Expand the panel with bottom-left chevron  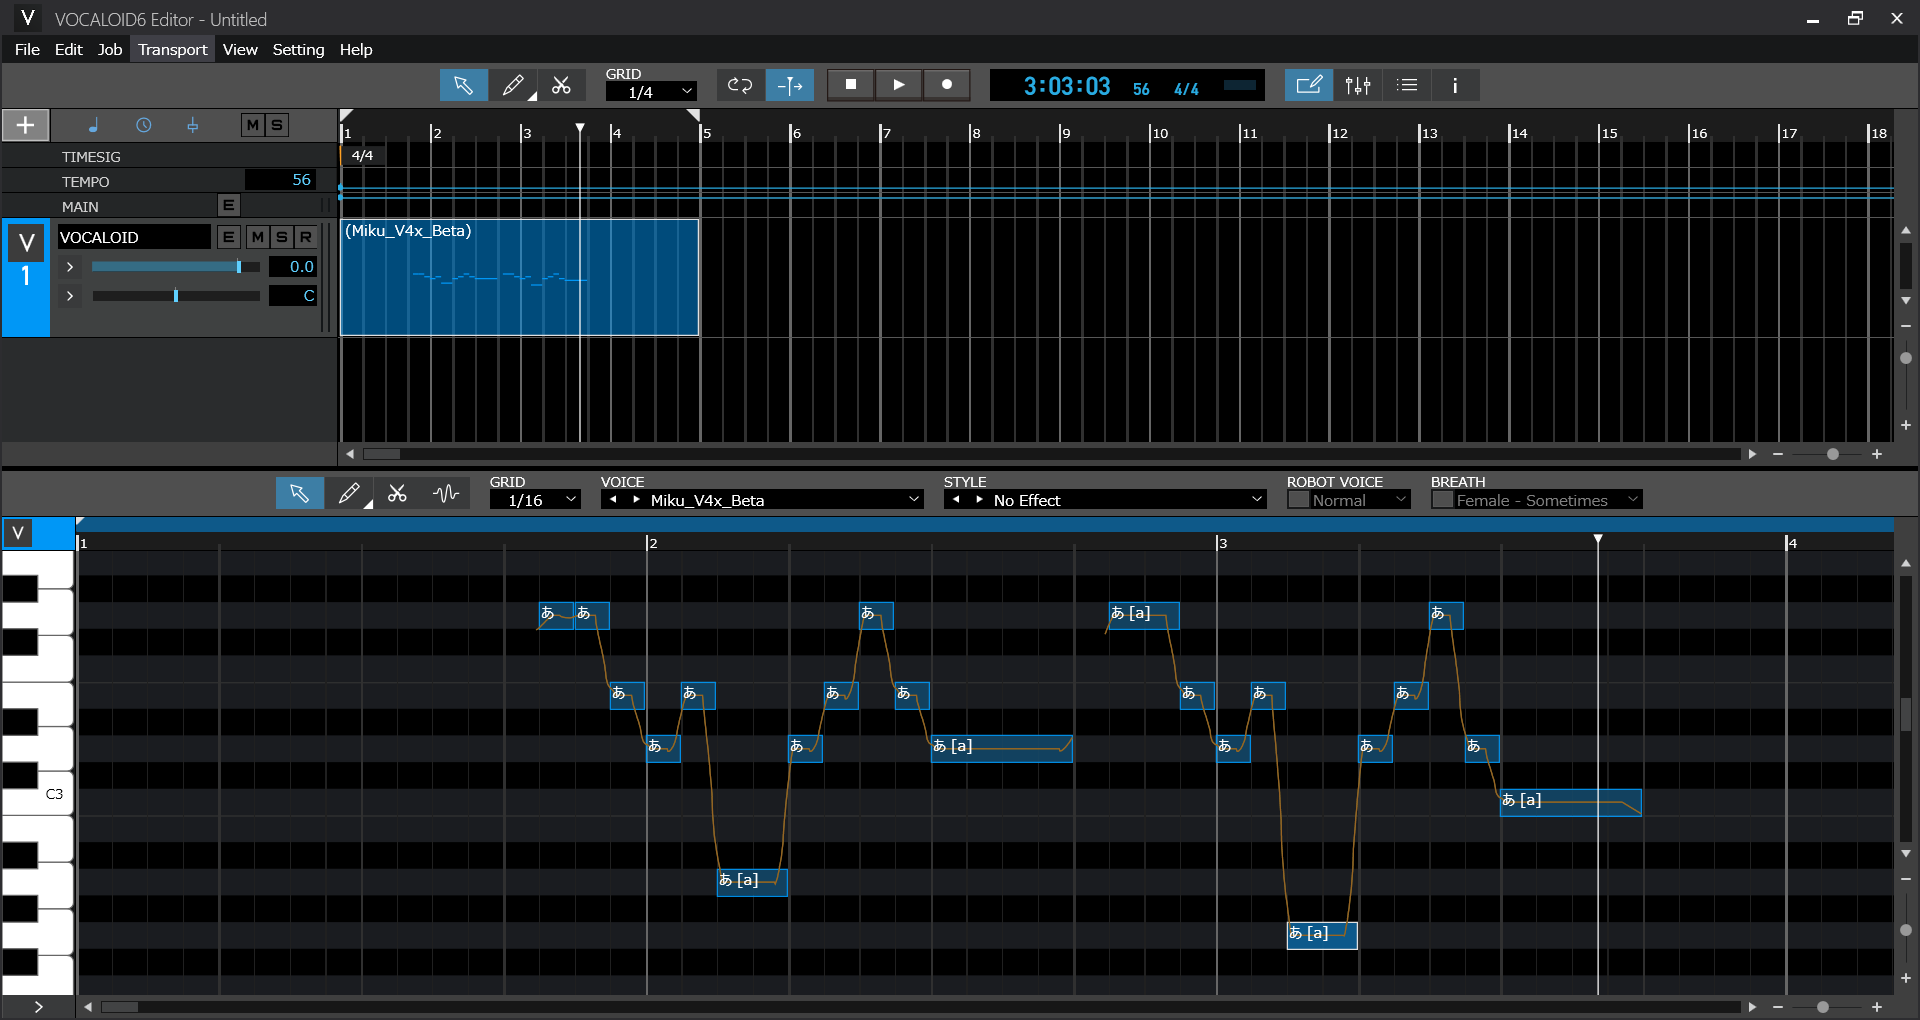(x=38, y=1006)
